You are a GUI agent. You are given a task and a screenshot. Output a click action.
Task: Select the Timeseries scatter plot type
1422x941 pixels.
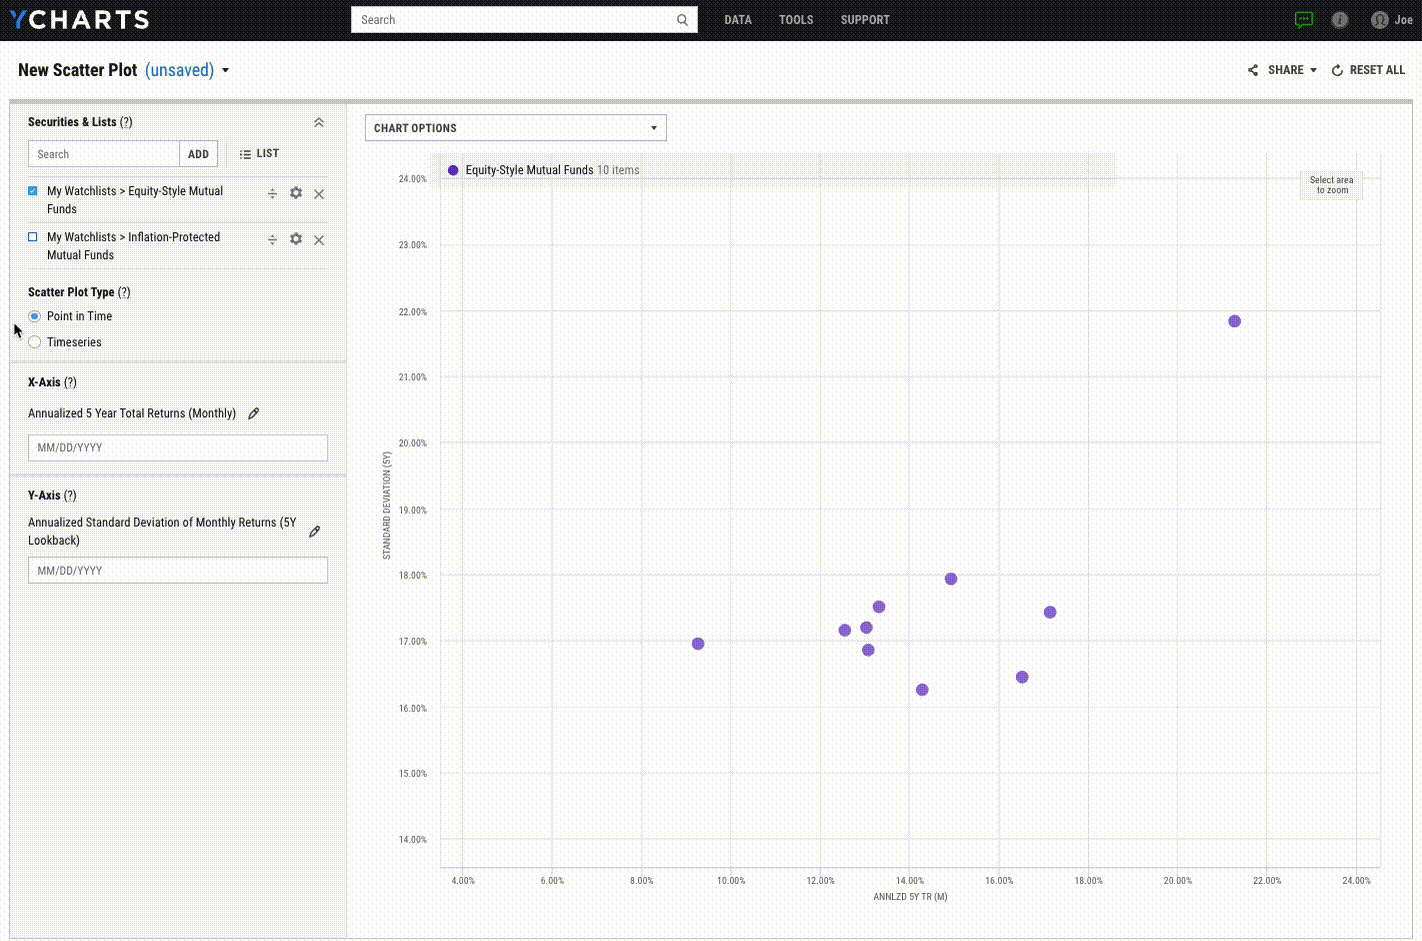[35, 342]
